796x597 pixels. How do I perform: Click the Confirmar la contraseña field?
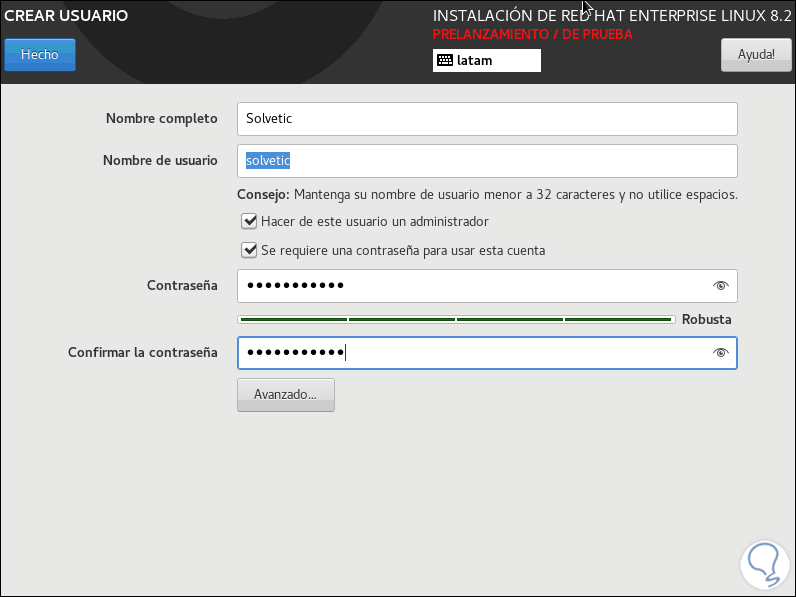point(487,353)
